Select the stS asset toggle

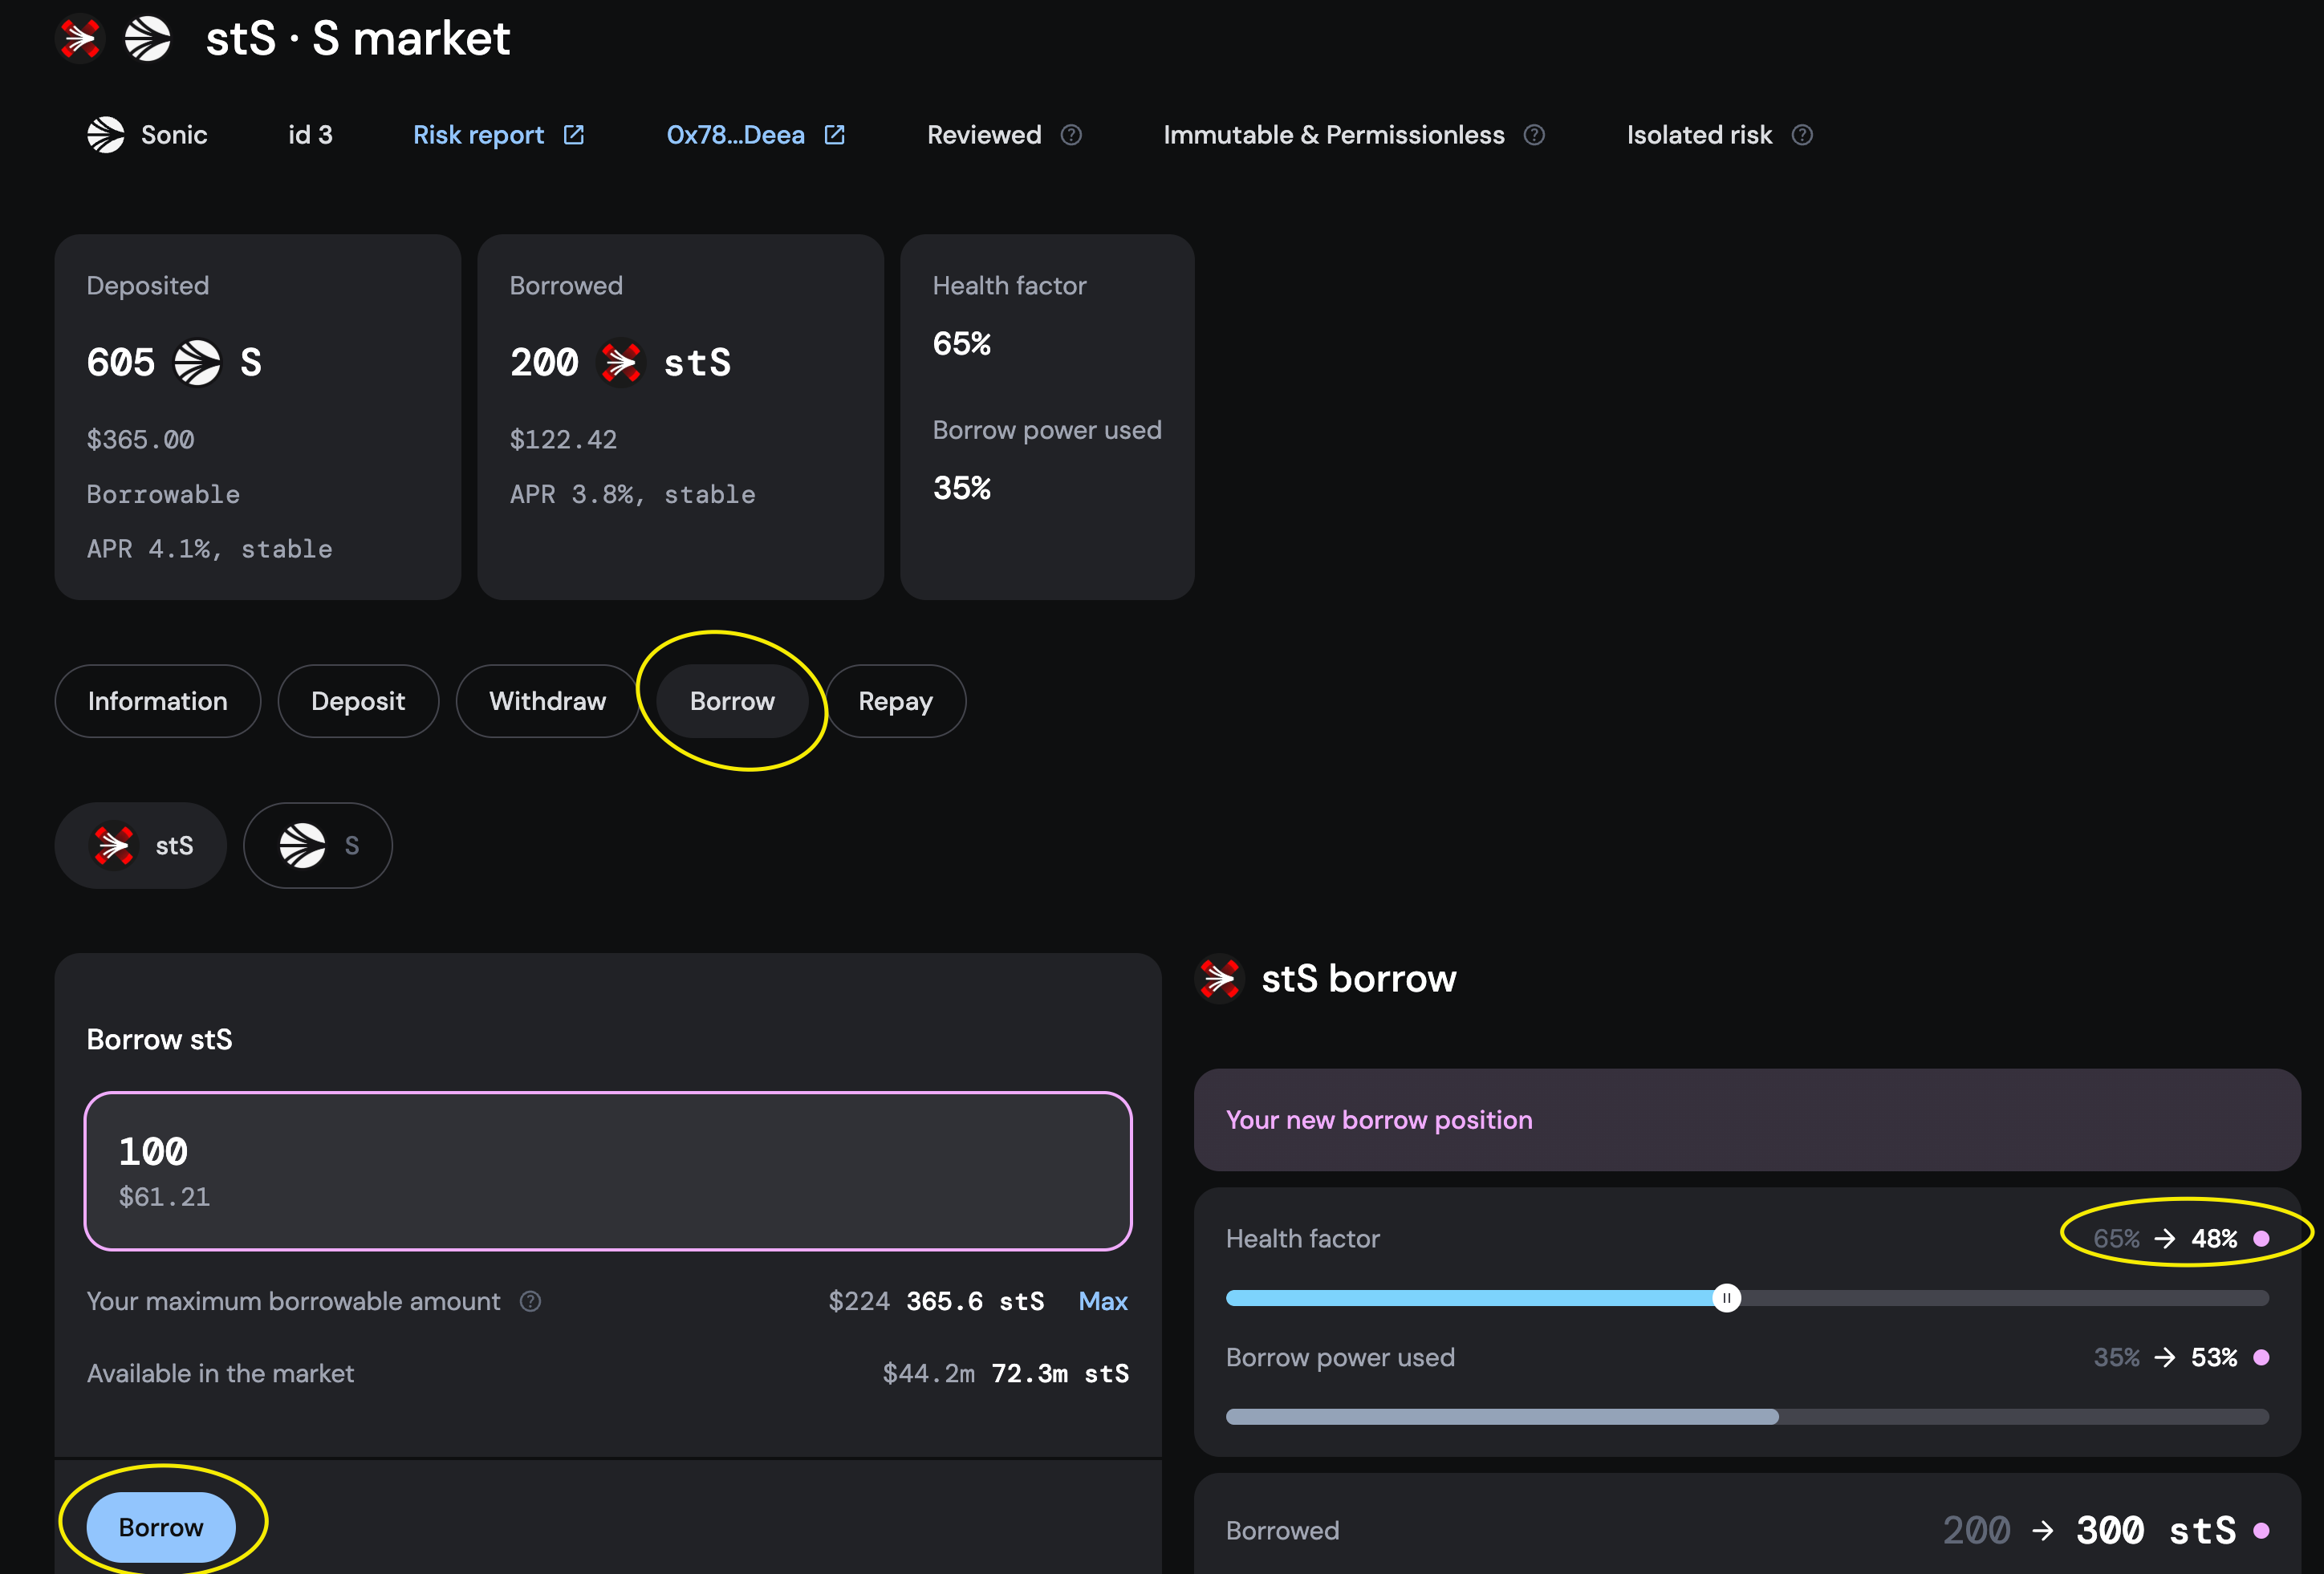(141, 846)
